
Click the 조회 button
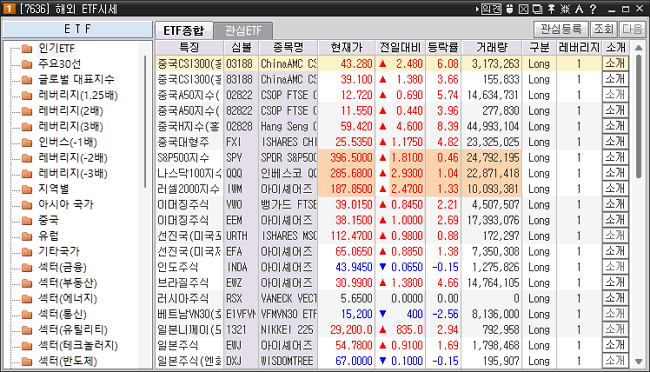click(604, 29)
